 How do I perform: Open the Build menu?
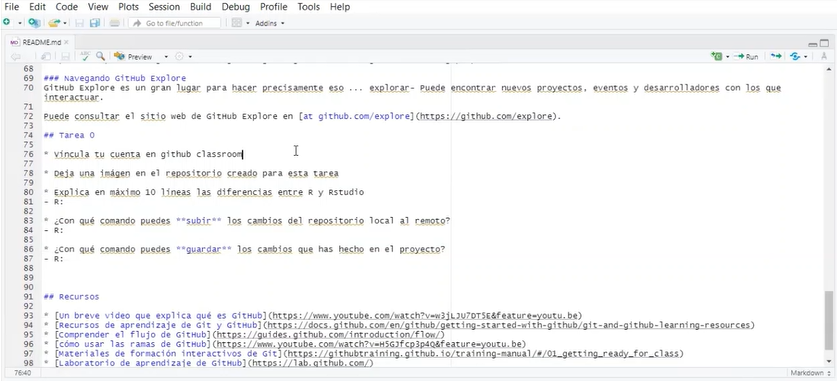click(x=201, y=7)
